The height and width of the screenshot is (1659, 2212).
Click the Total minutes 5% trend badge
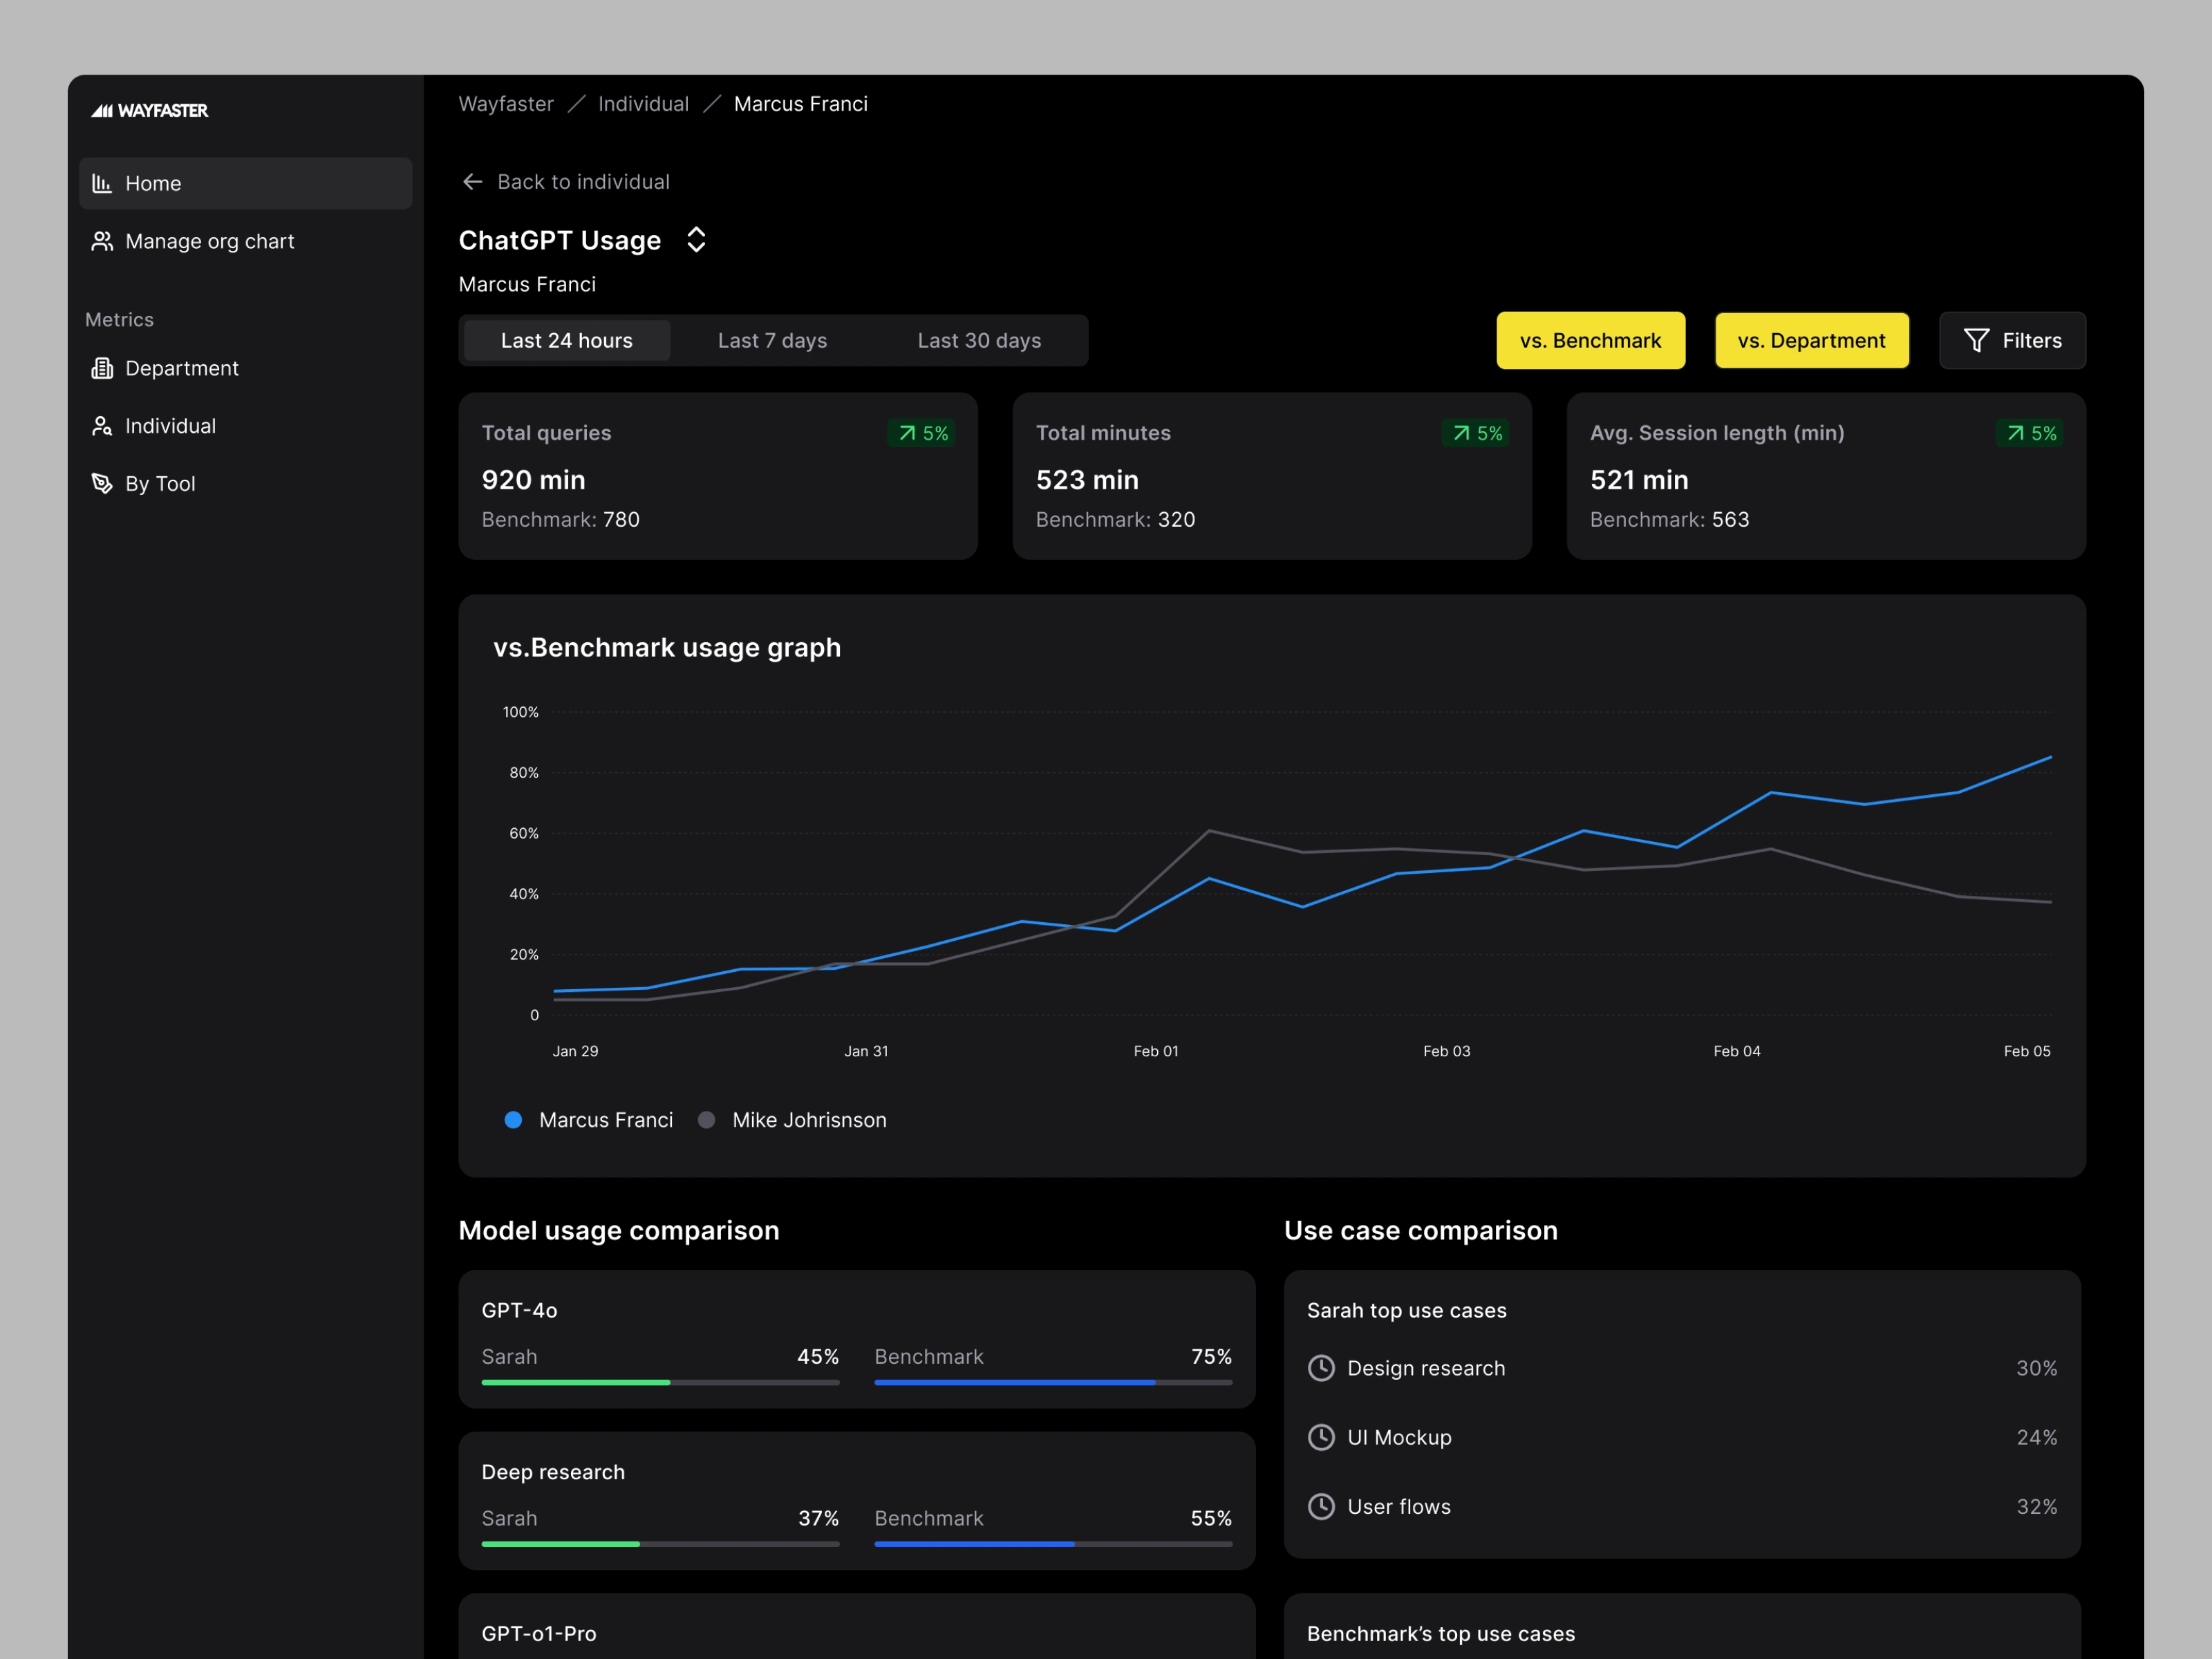(1475, 433)
